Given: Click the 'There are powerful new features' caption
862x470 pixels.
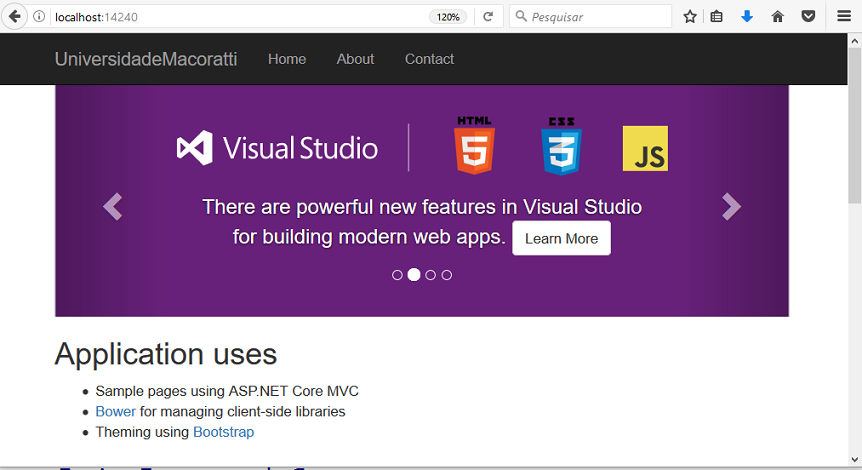Looking at the screenshot, I should 422,222.
